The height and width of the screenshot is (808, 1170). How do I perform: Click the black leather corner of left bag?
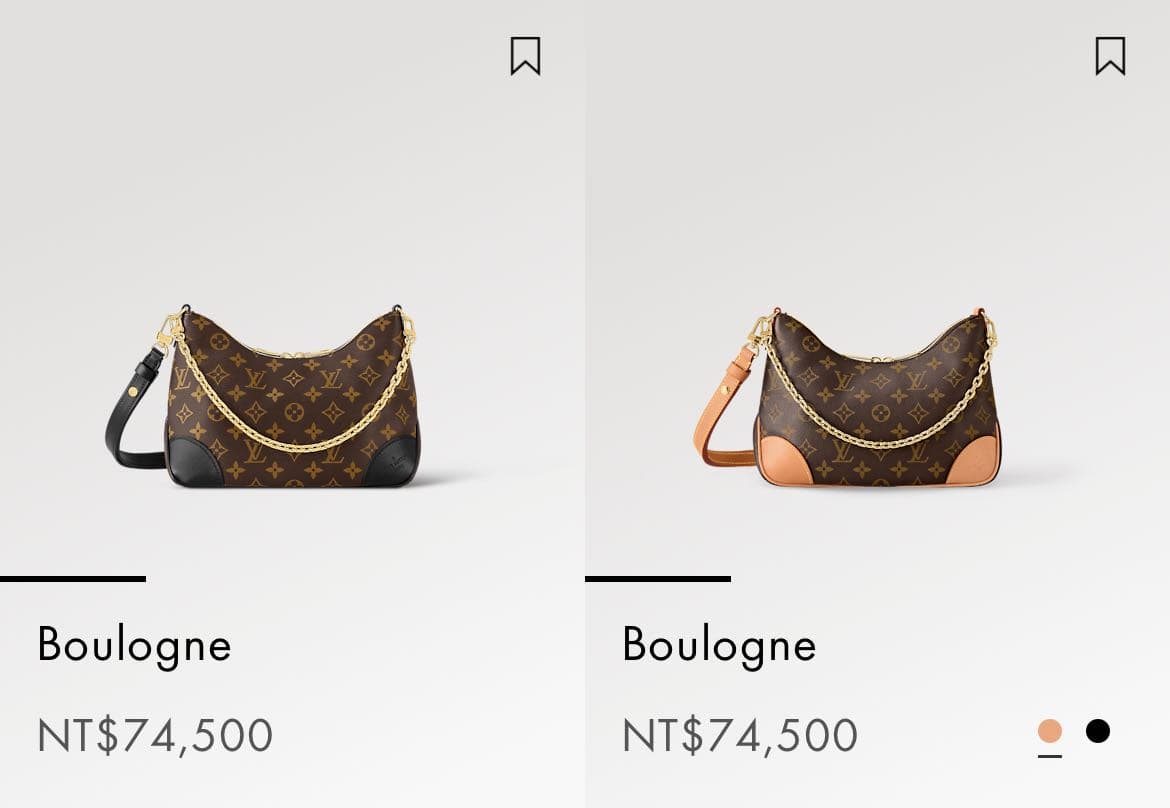click(x=192, y=463)
